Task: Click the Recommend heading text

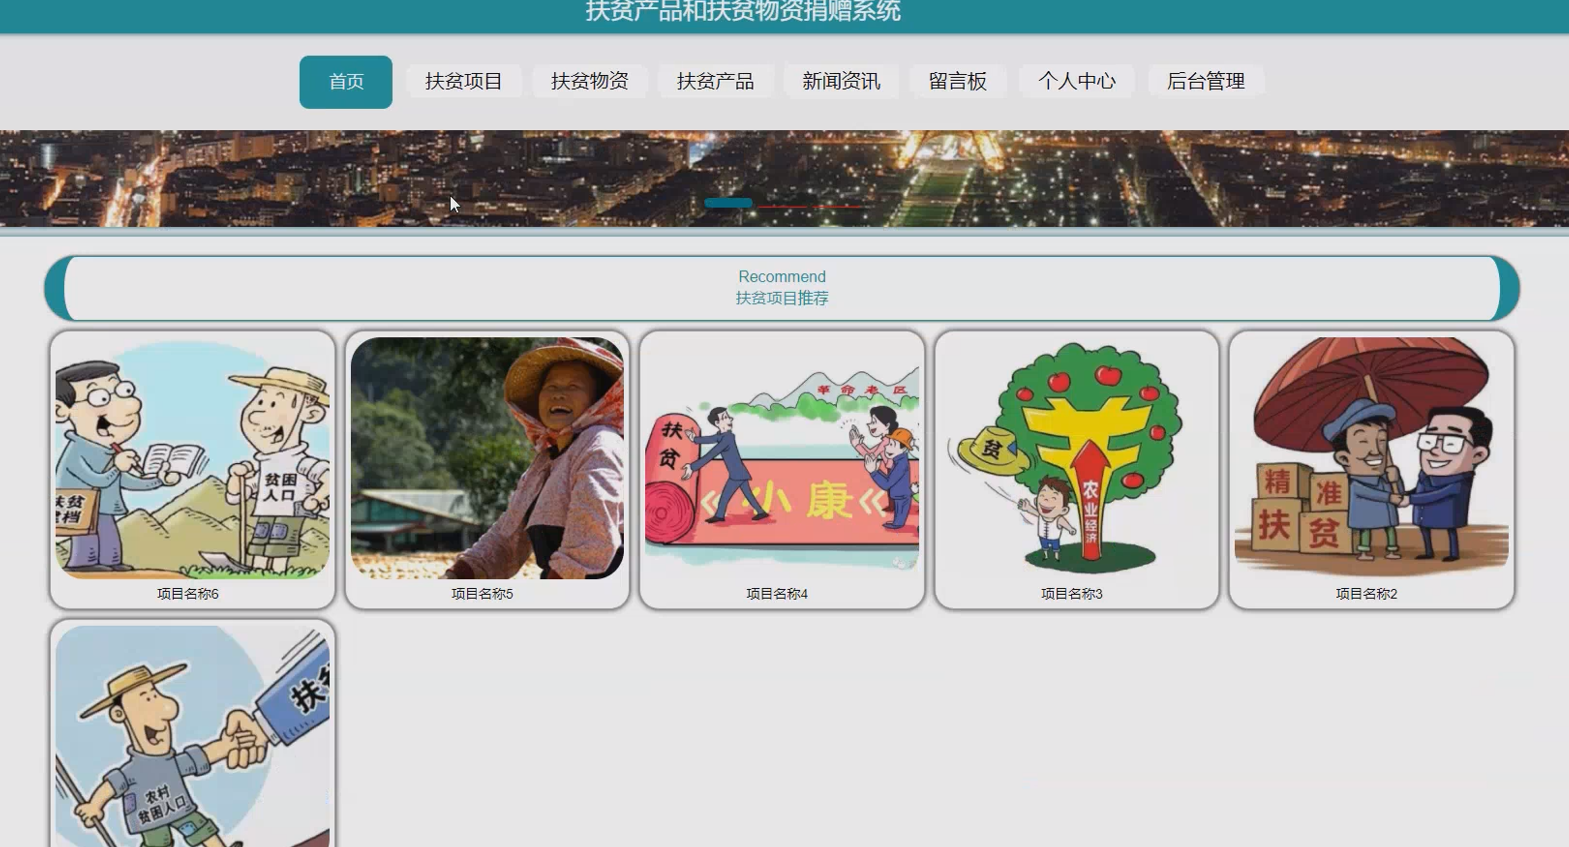Action: (x=782, y=277)
